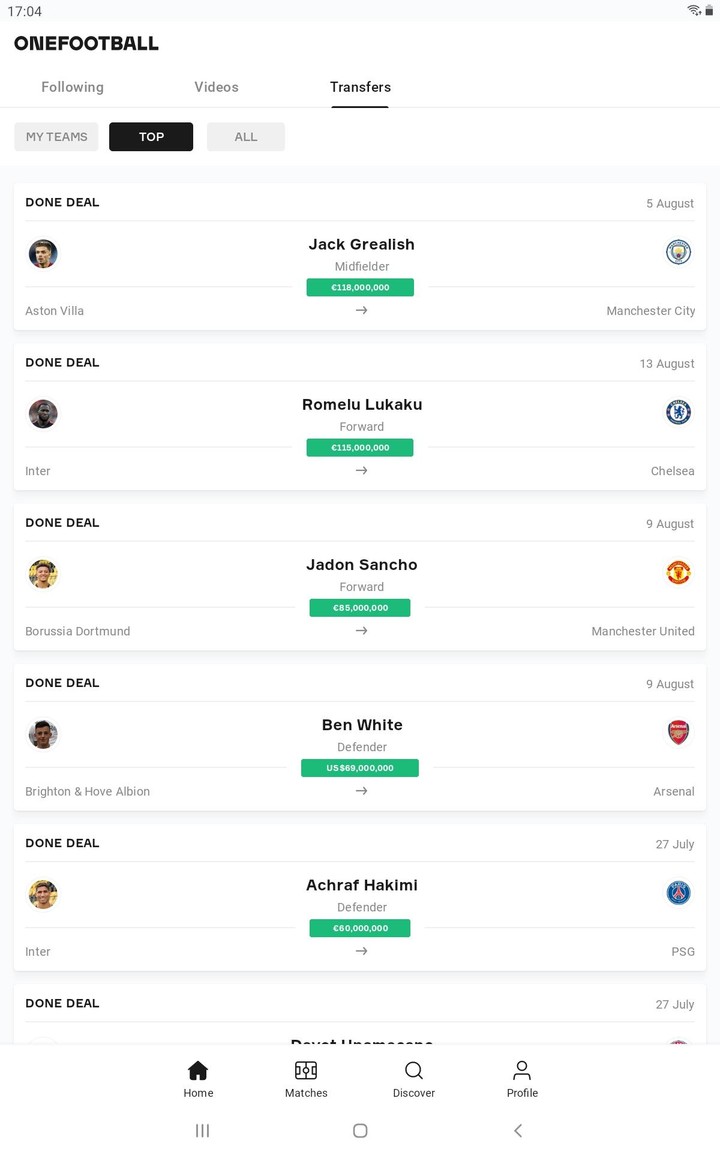Open the Matches section icon

(x=306, y=1071)
